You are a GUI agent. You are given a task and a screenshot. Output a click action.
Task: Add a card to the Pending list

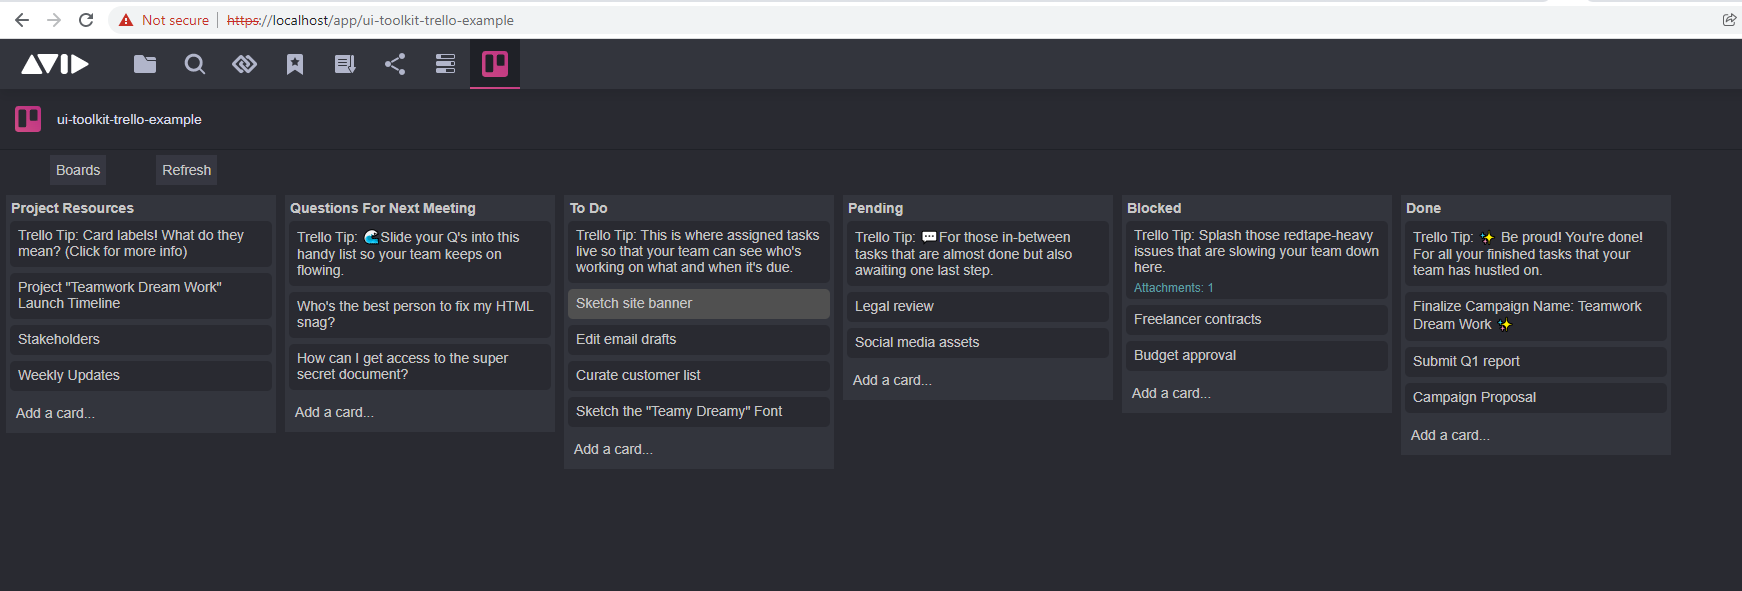892,380
